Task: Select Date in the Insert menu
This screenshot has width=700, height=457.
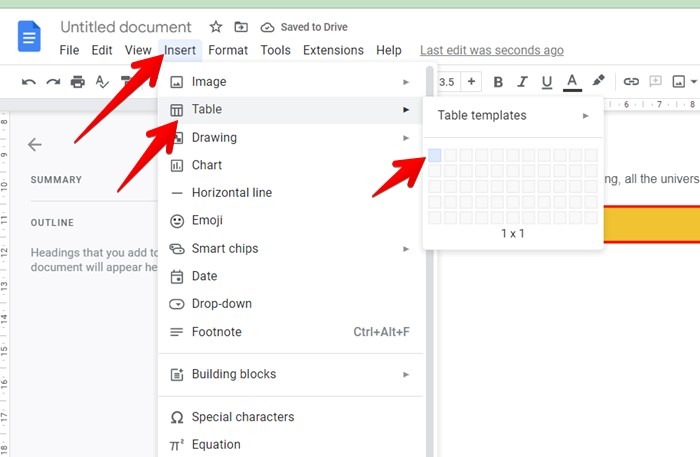Action: 291,276
